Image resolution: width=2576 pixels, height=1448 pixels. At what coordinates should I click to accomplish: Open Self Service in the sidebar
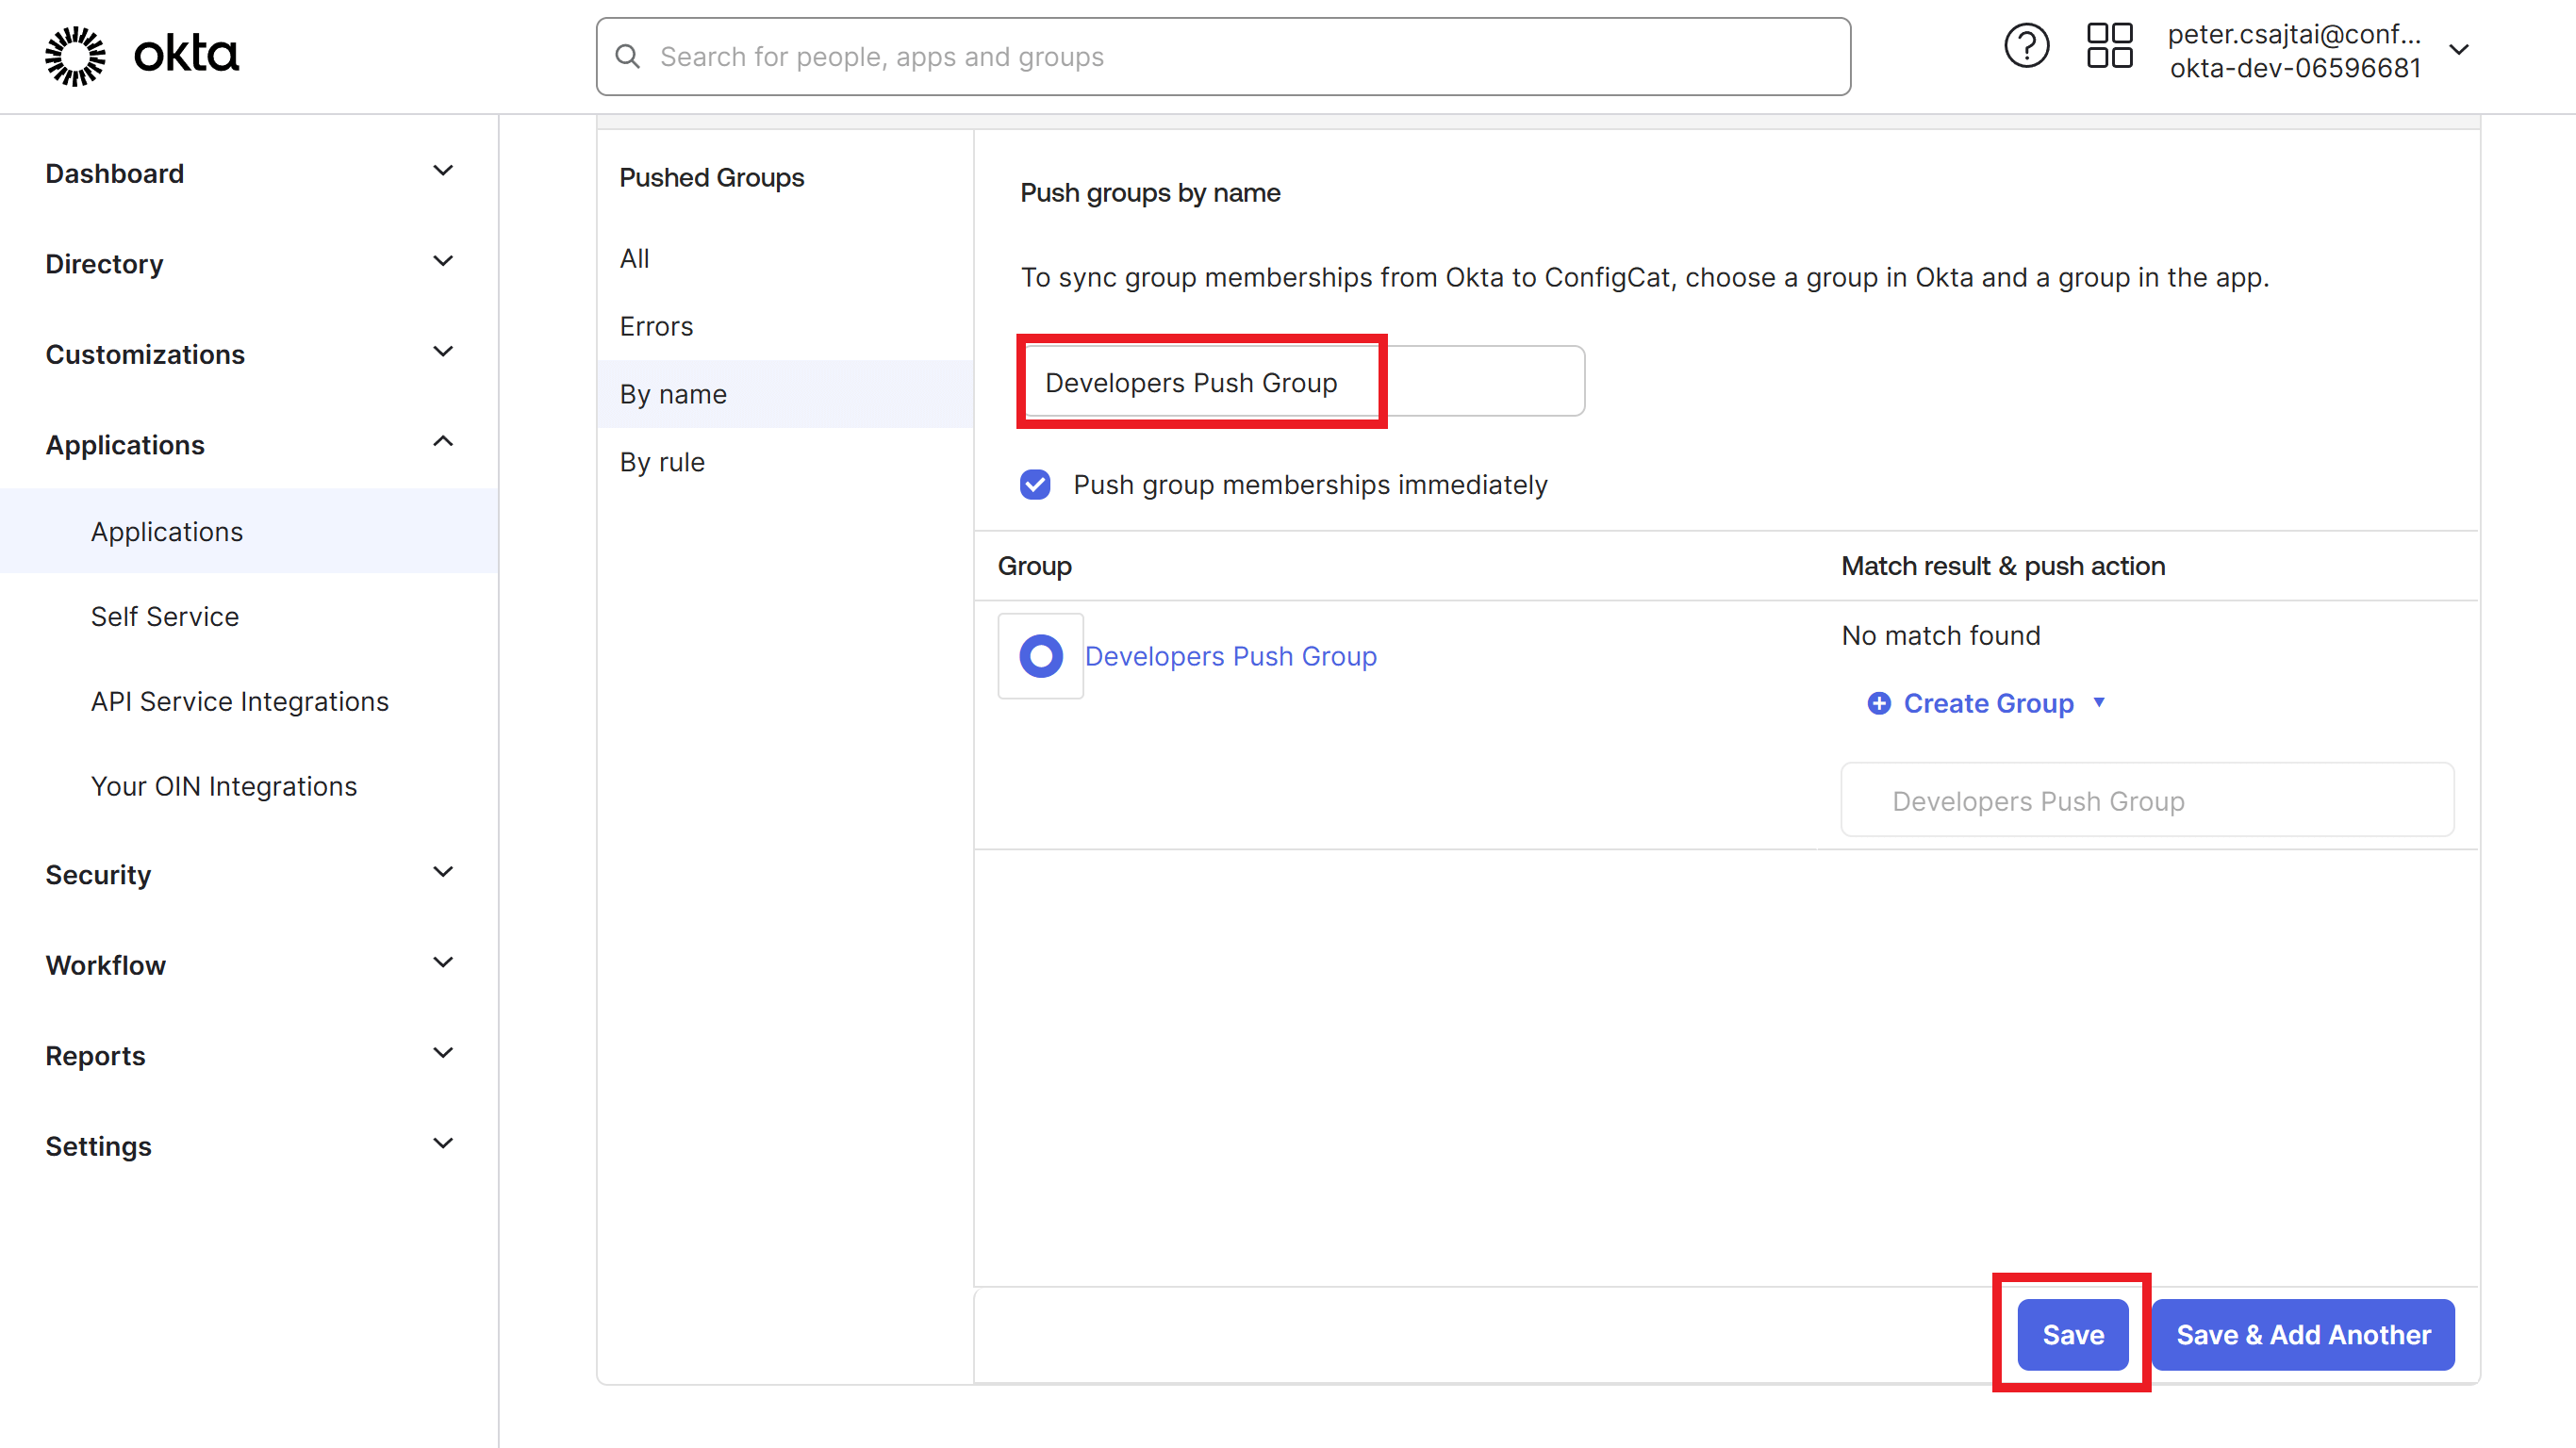click(x=164, y=616)
